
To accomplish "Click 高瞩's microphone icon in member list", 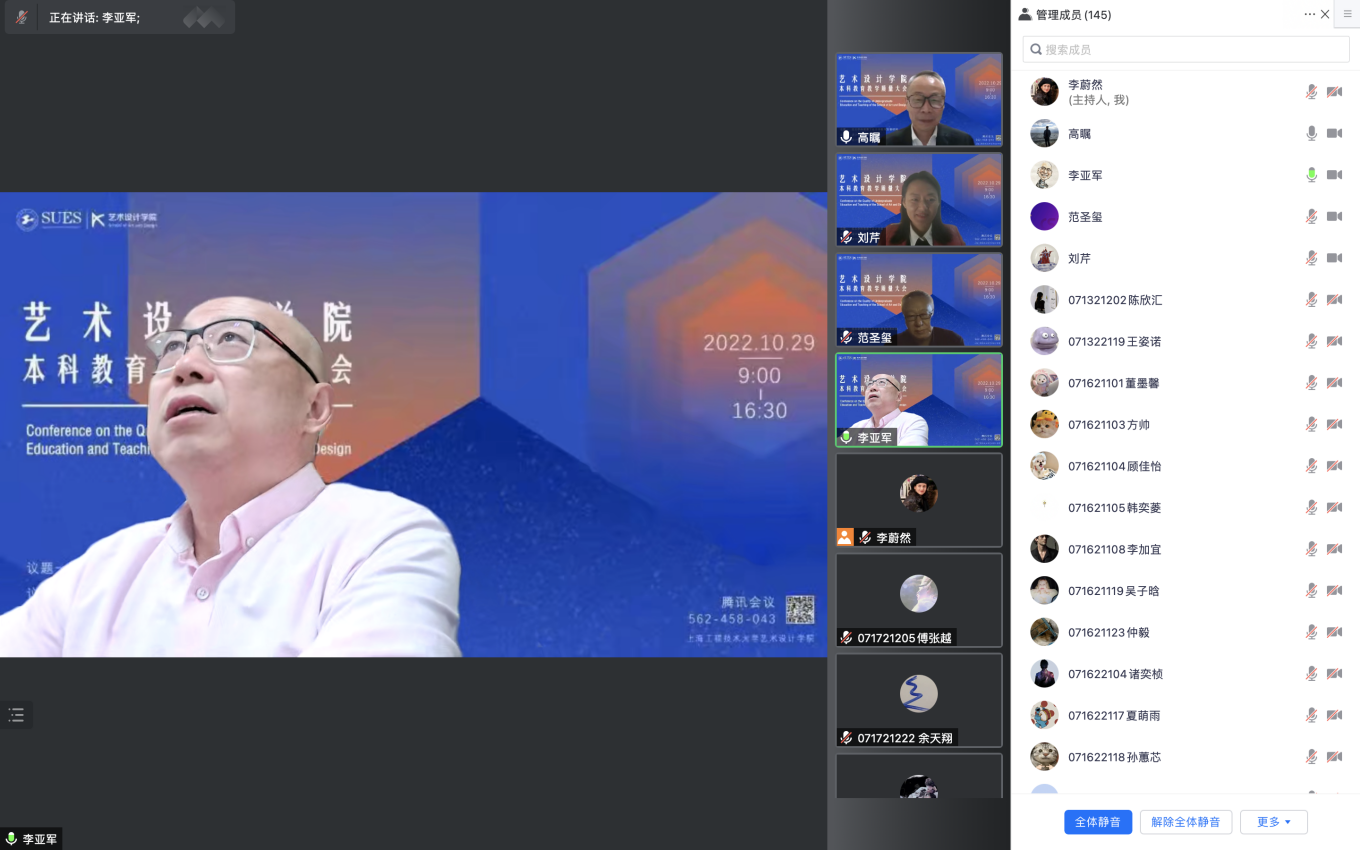I will click(x=1311, y=133).
